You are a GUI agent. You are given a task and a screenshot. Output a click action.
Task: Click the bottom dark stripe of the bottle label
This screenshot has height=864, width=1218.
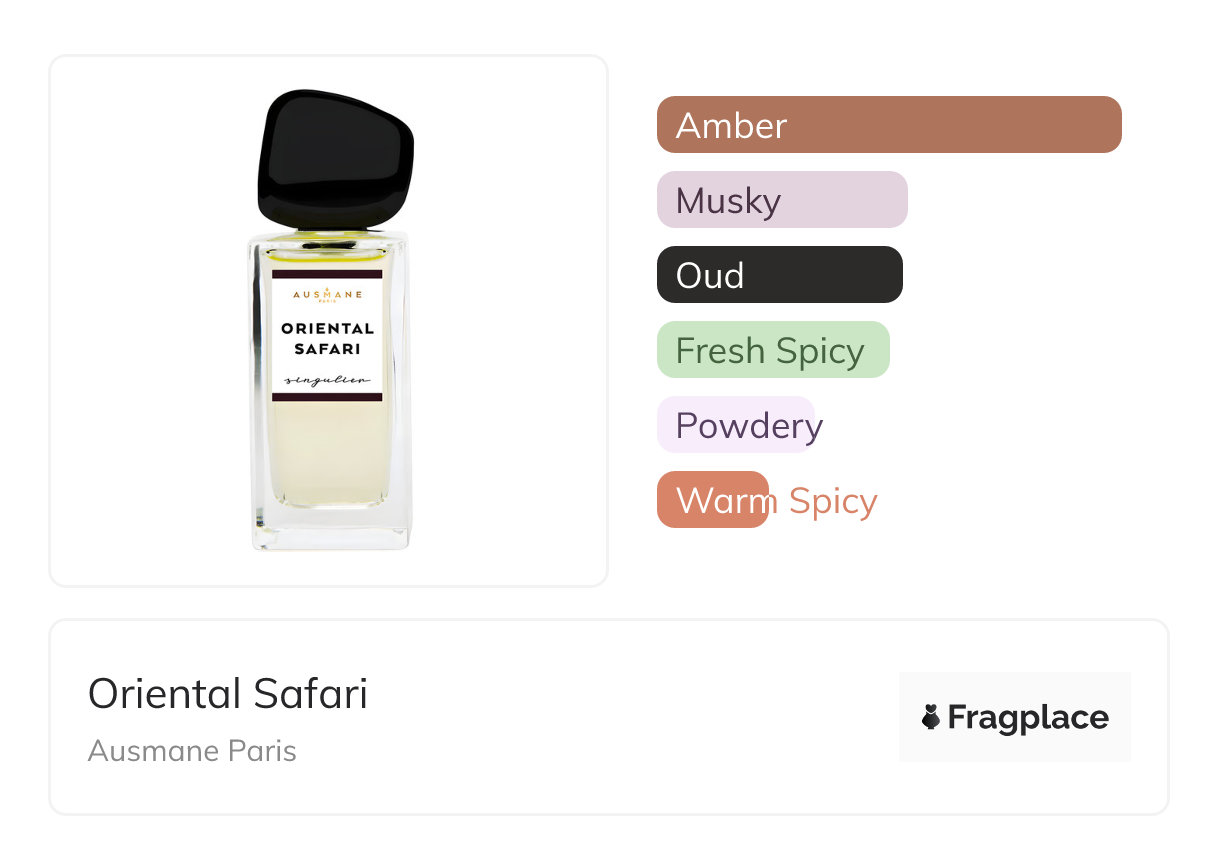tap(327, 397)
